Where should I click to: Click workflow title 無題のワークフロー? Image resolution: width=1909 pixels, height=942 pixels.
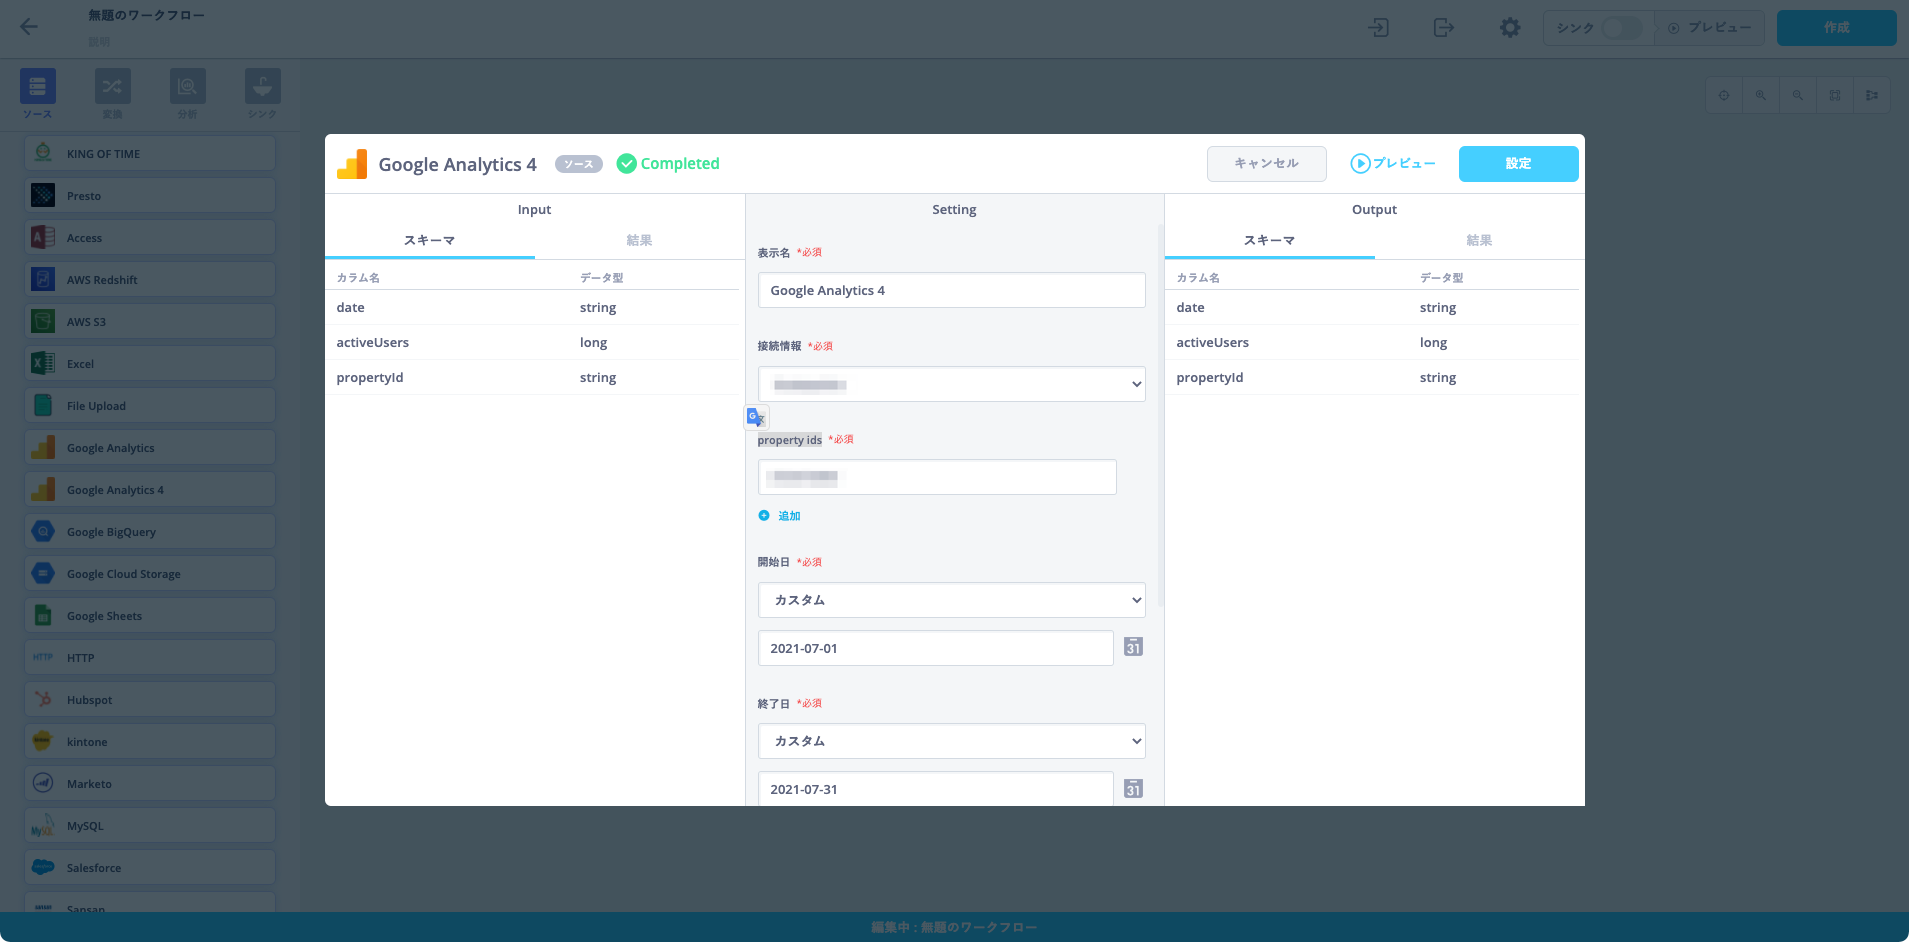point(146,16)
